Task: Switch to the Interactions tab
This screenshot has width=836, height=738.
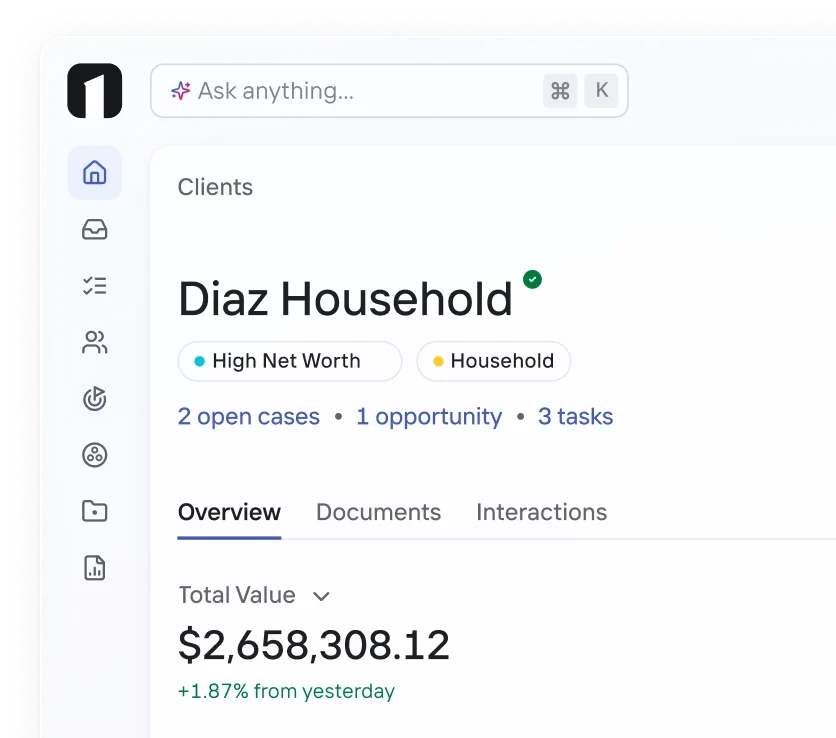Action: (x=542, y=512)
